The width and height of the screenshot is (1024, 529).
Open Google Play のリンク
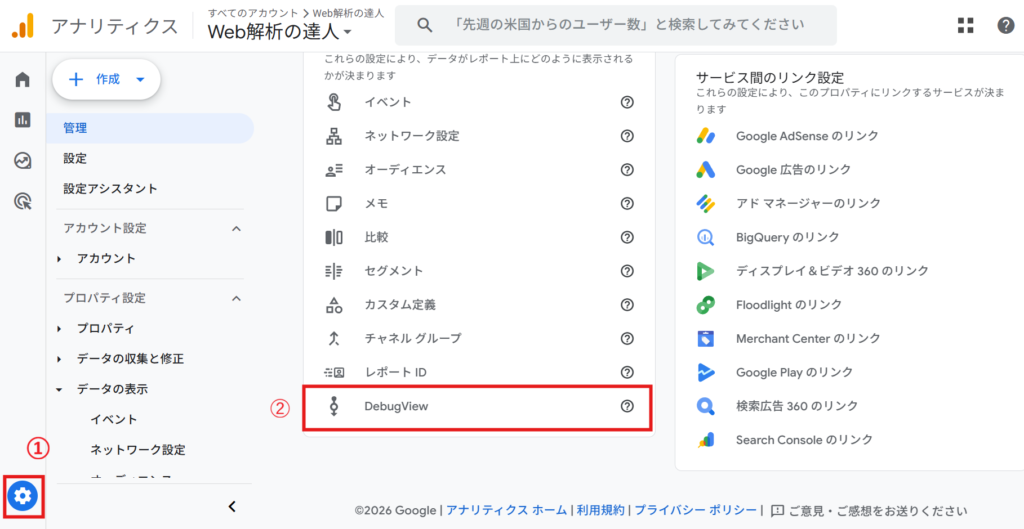pyautogui.click(x=794, y=372)
